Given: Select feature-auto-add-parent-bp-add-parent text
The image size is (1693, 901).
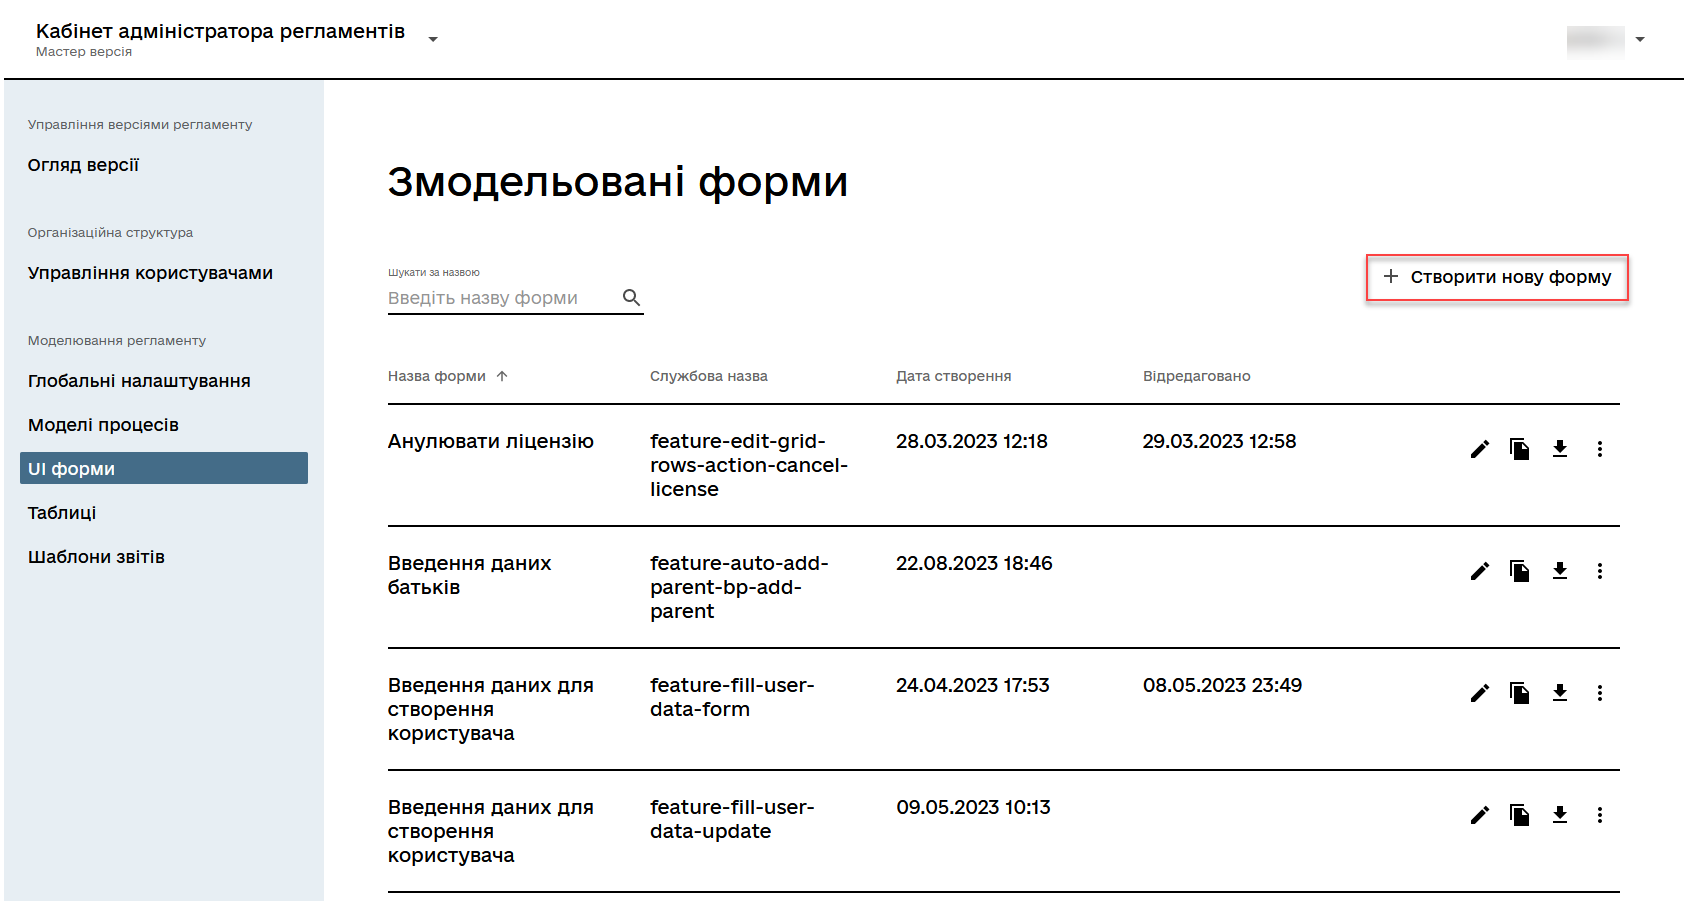Looking at the screenshot, I should [x=739, y=587].
